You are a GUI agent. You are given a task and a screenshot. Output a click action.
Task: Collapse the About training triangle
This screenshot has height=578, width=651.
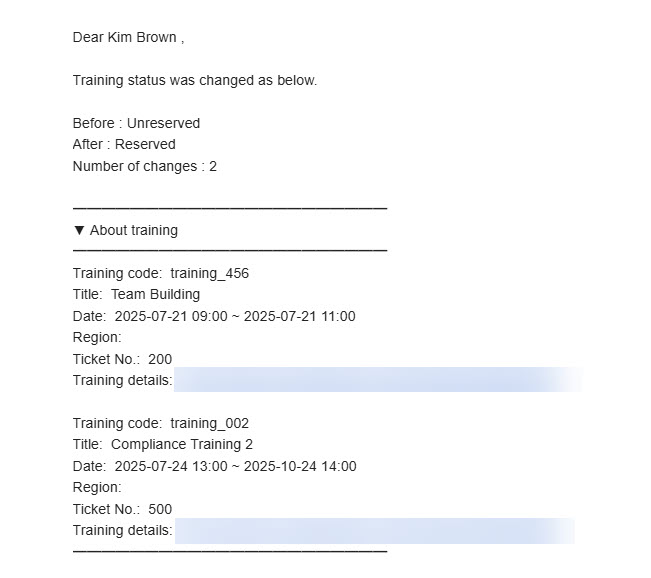click(79, 230)
